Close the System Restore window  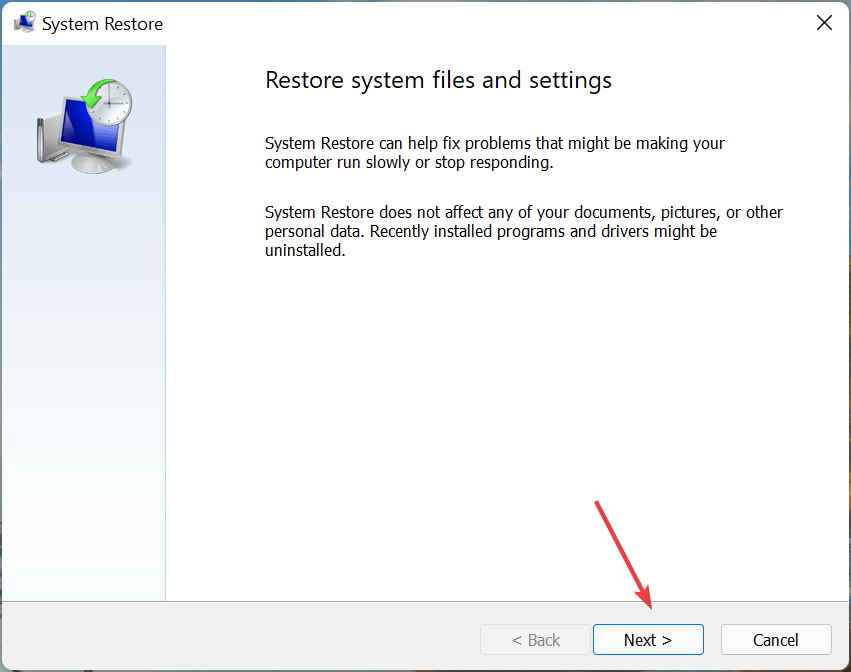click(824, 22)
